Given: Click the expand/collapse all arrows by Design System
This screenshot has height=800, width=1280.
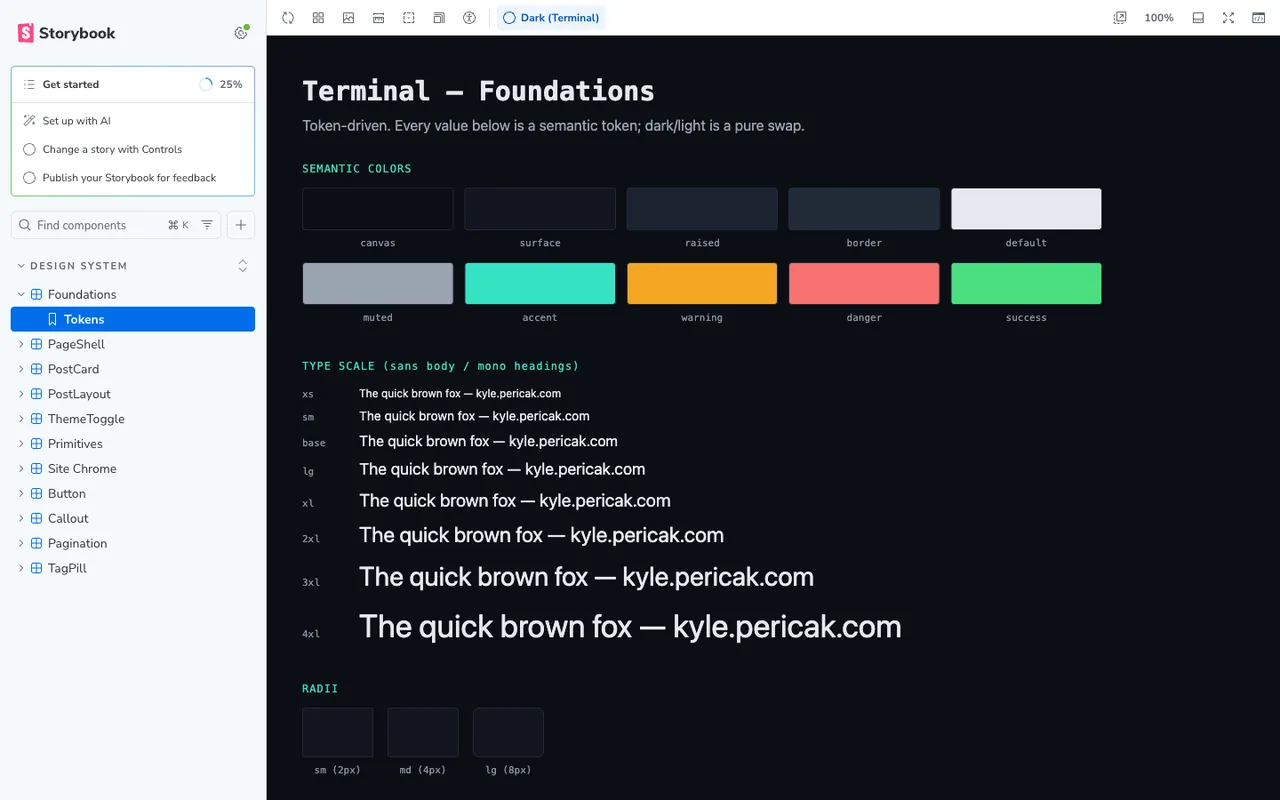Looking at the screenshot, I should pos(242,266).
